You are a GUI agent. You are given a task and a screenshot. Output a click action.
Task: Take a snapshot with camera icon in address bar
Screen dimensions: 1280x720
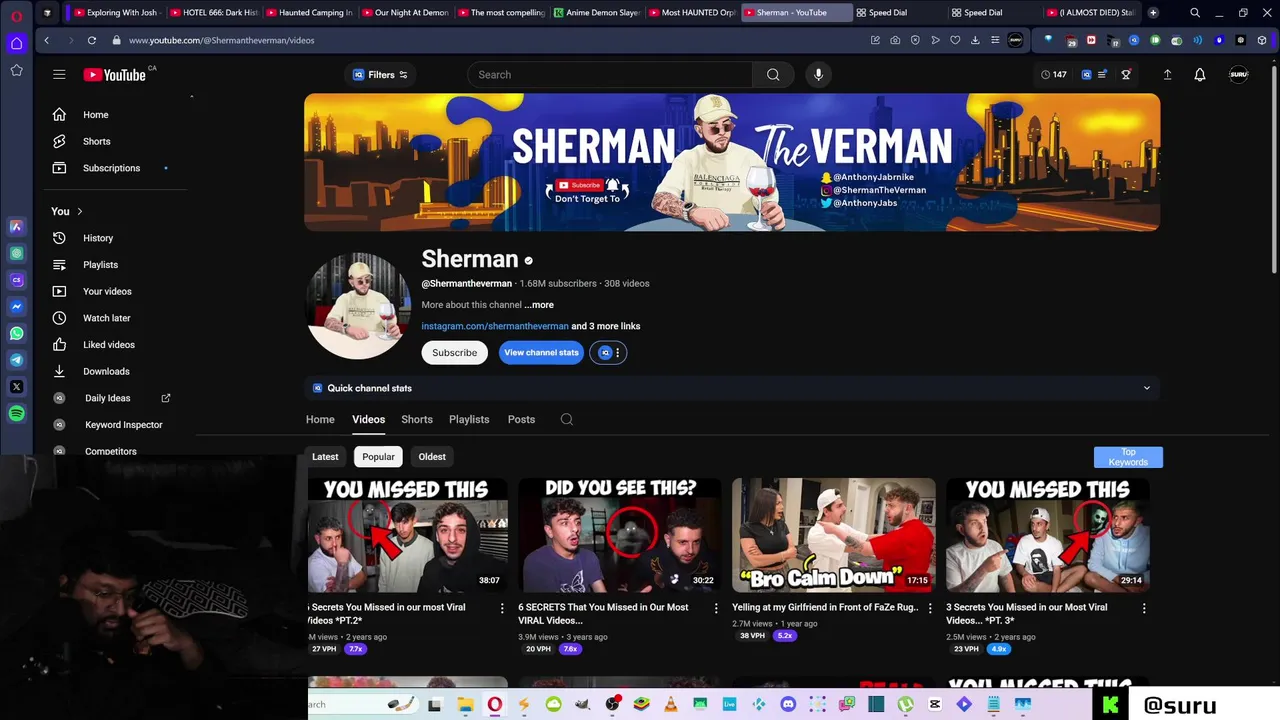895,40
